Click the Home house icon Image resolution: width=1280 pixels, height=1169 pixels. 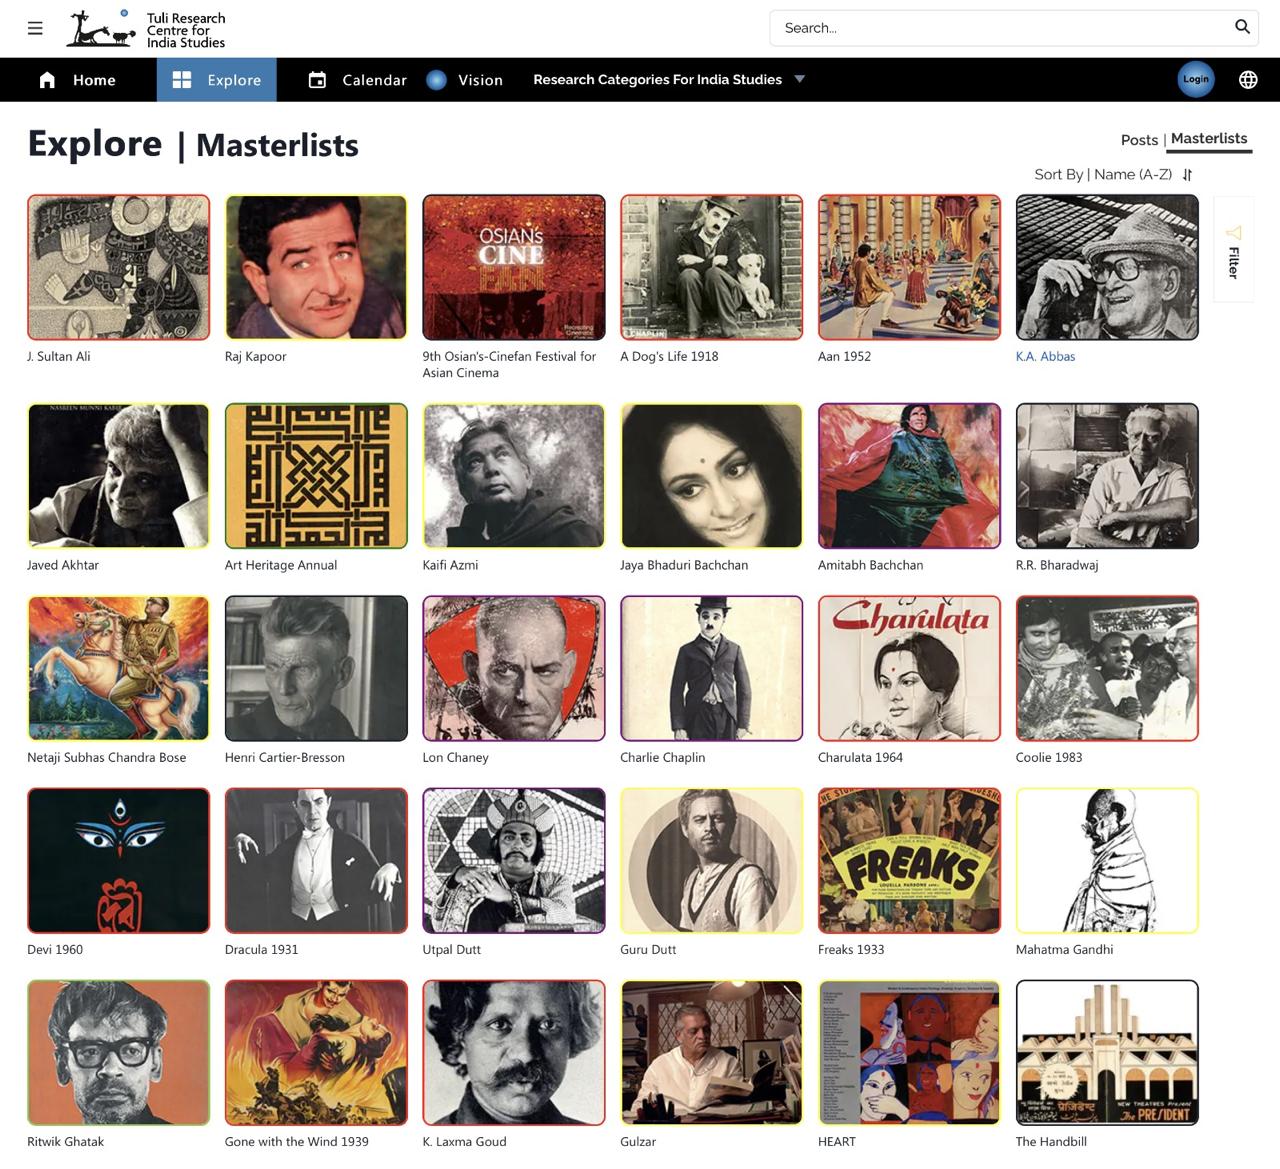[x=47, y=80]
